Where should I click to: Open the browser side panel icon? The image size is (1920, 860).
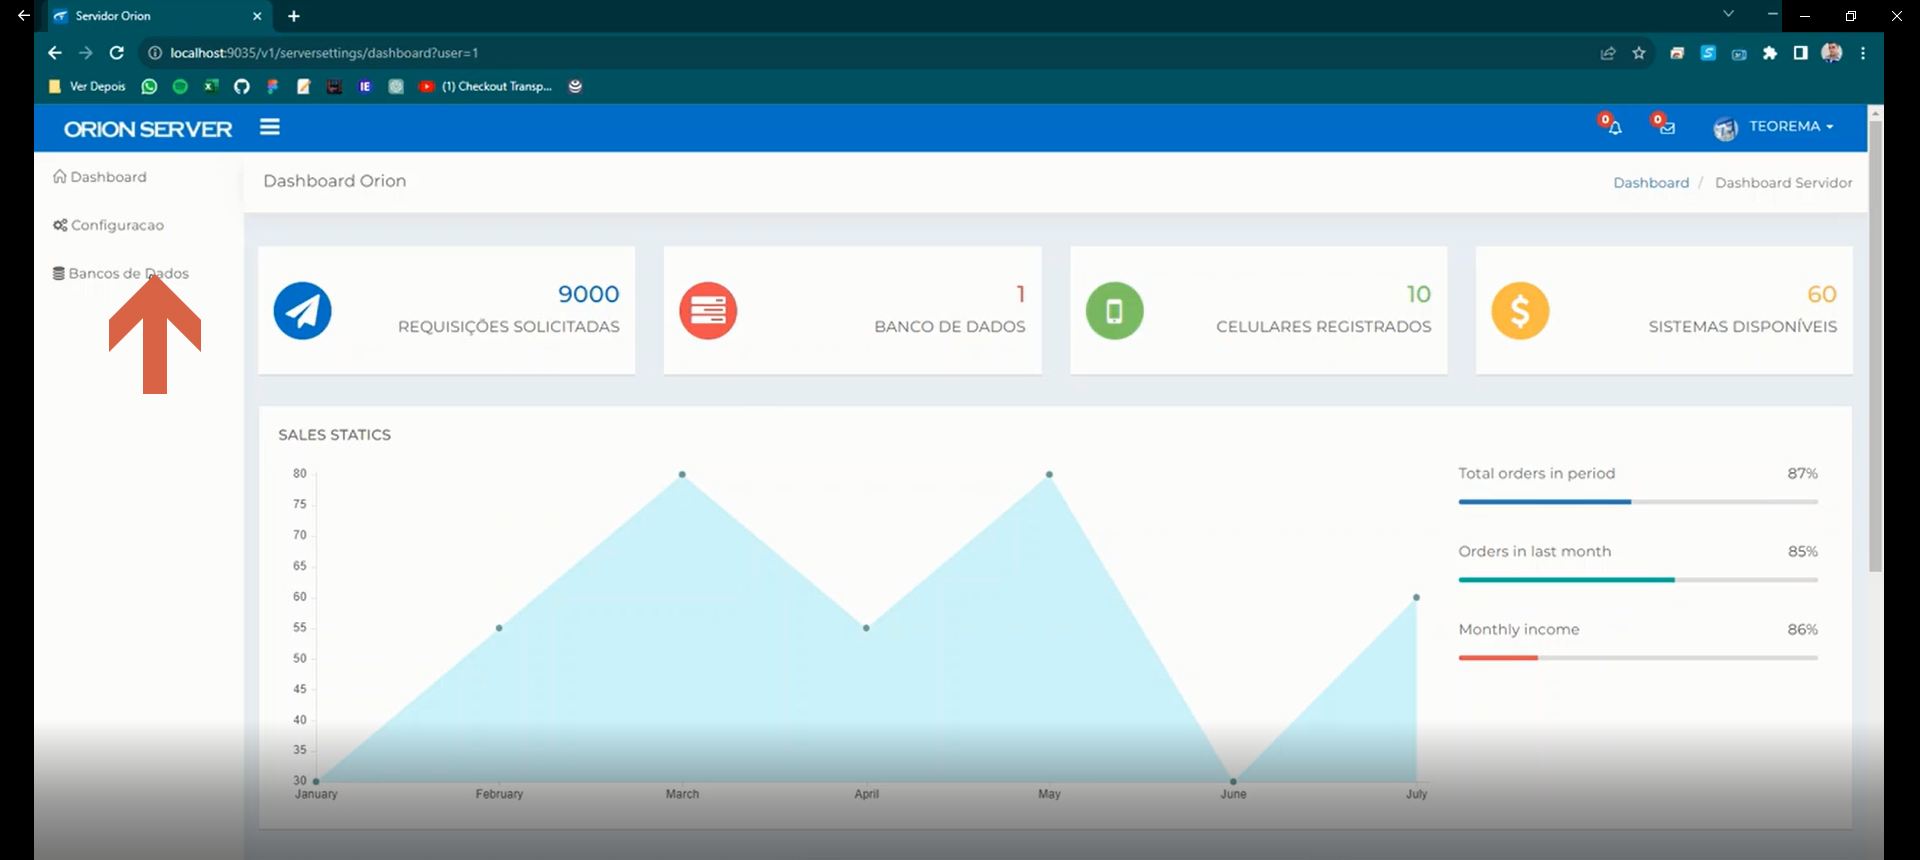(1800, 53)
